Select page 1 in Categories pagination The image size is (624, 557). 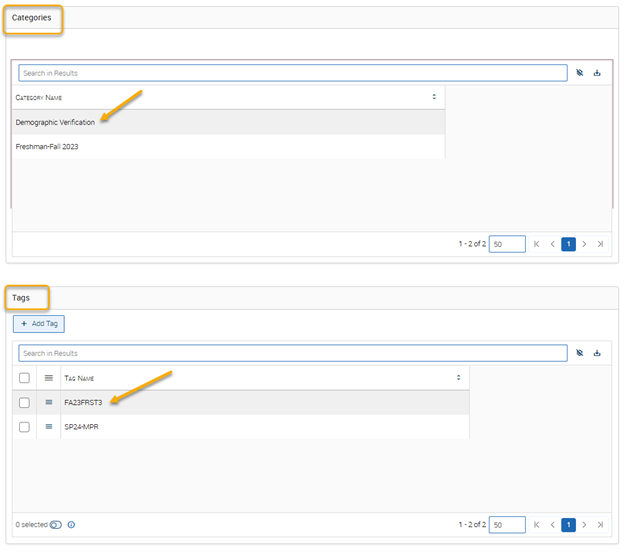click(568, 244)
